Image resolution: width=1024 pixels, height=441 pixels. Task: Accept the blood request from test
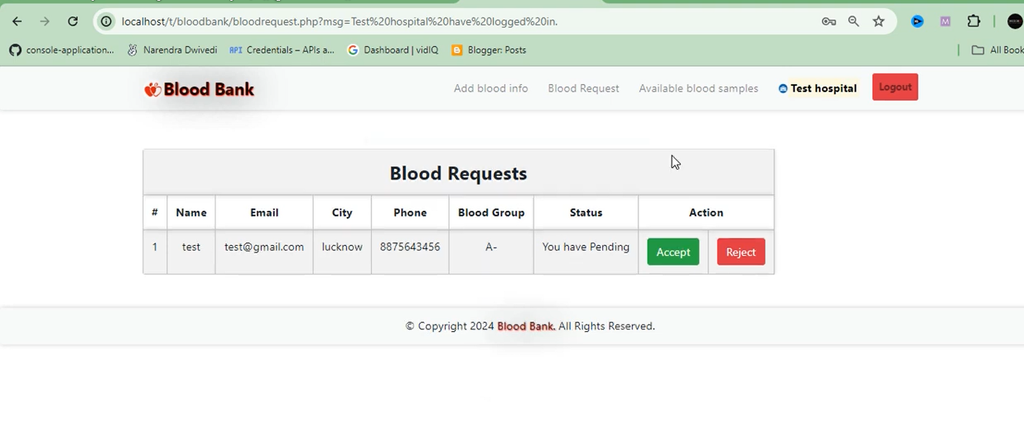(x=673, y=252)
